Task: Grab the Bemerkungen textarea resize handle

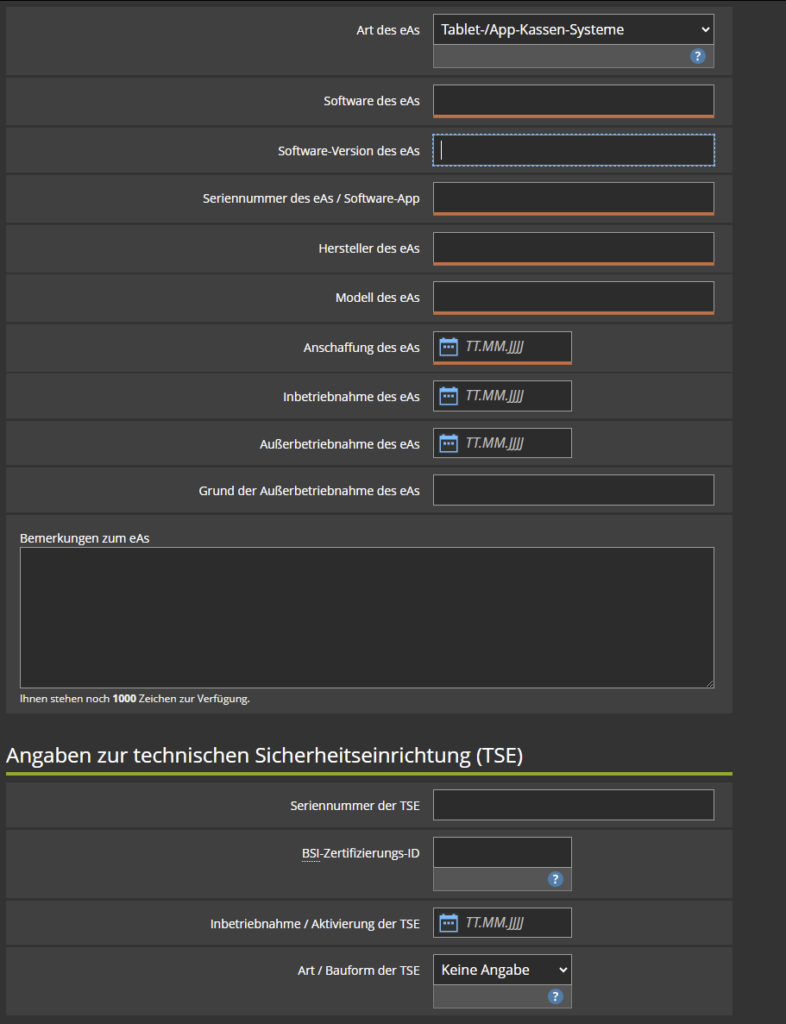Action: pos(709,683)
